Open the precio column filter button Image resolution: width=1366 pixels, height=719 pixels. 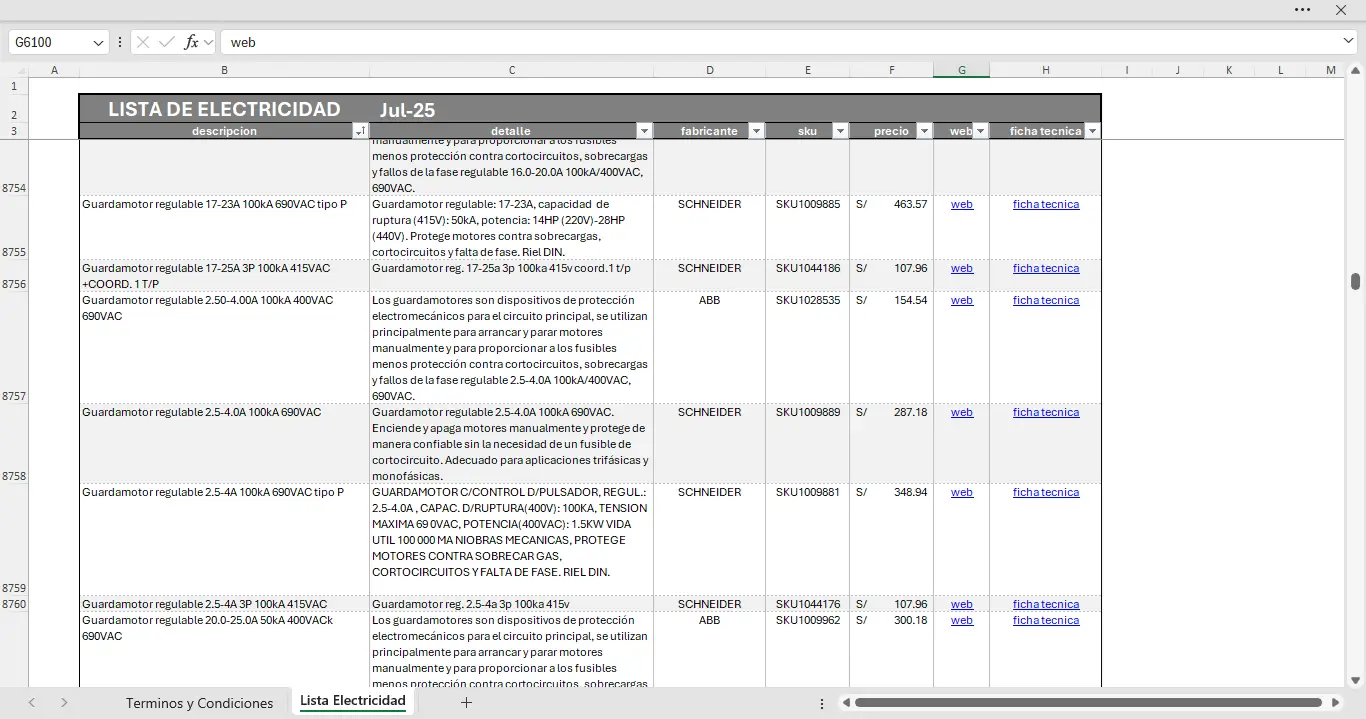924,131
